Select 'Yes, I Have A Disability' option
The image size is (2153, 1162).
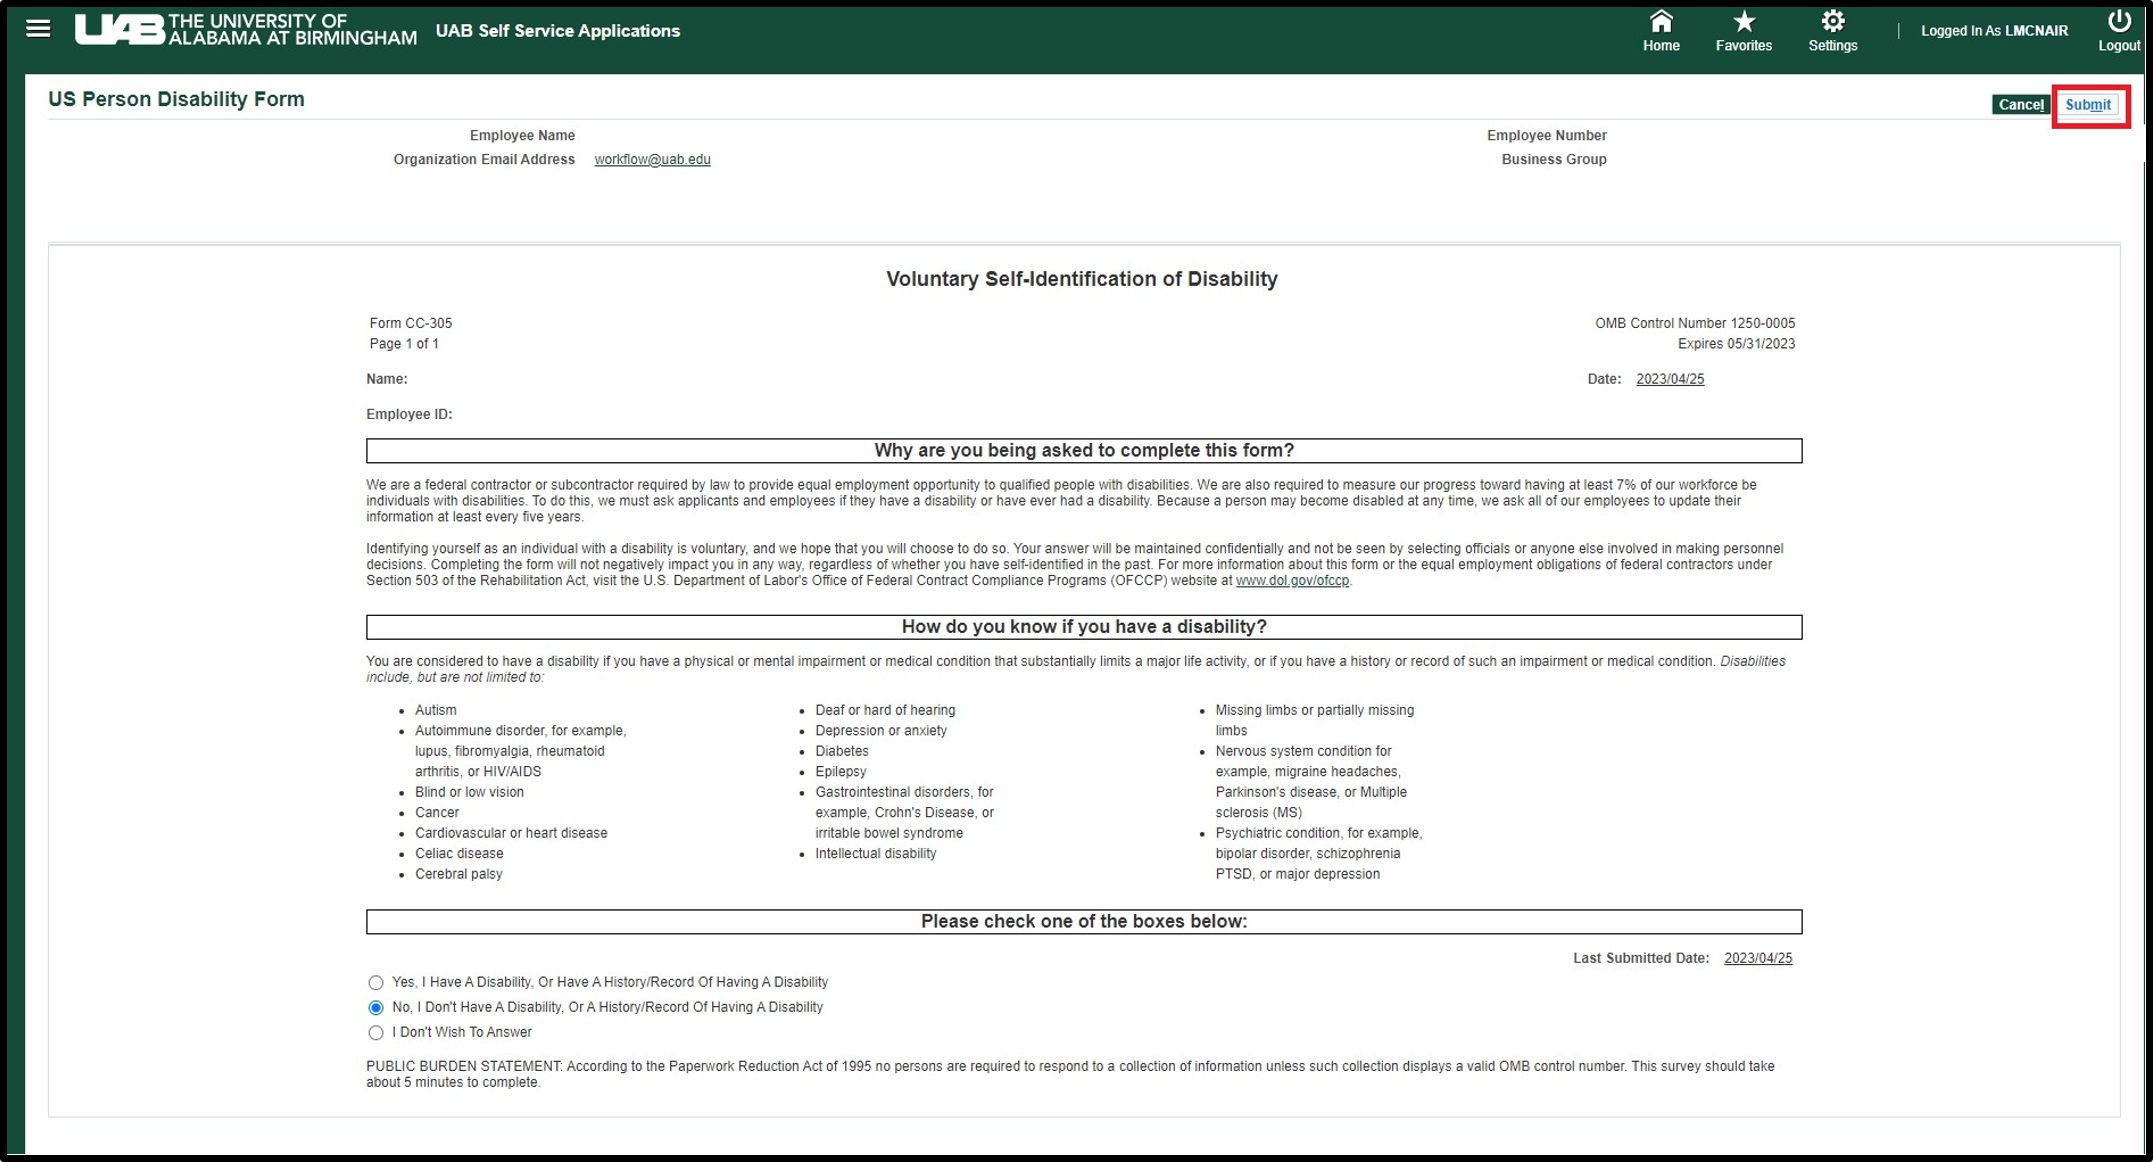click(x=376, y=983)
